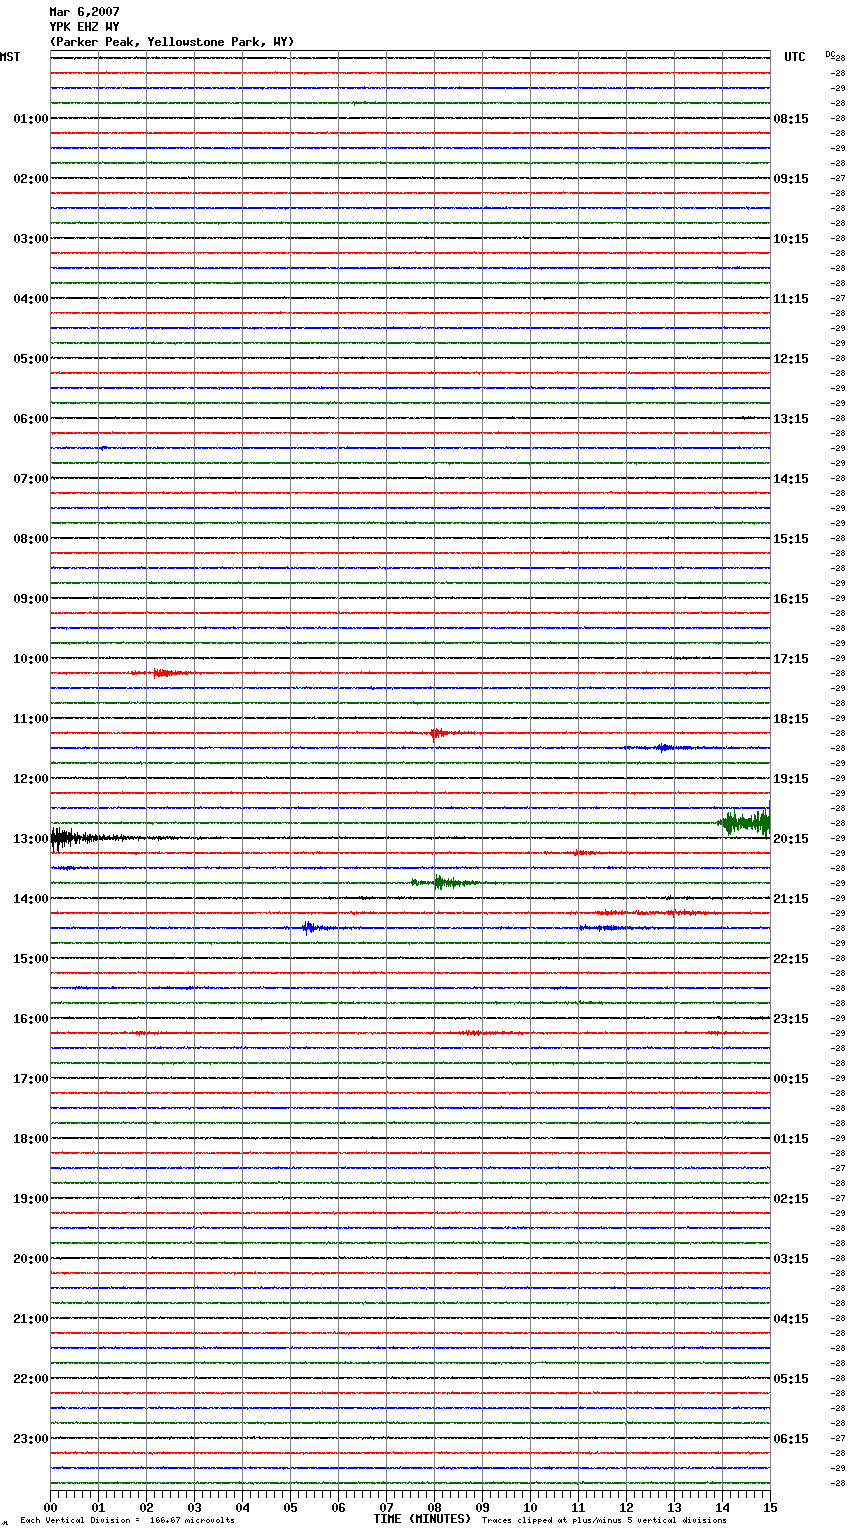Click the minute 10 tick on time axis

[530, 1507]
